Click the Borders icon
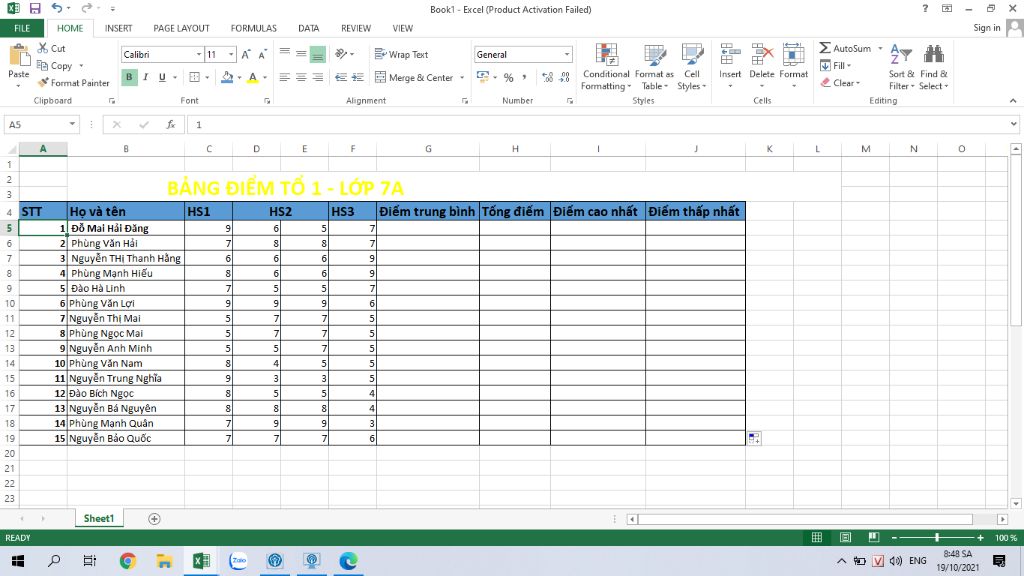 coord(195,77)
